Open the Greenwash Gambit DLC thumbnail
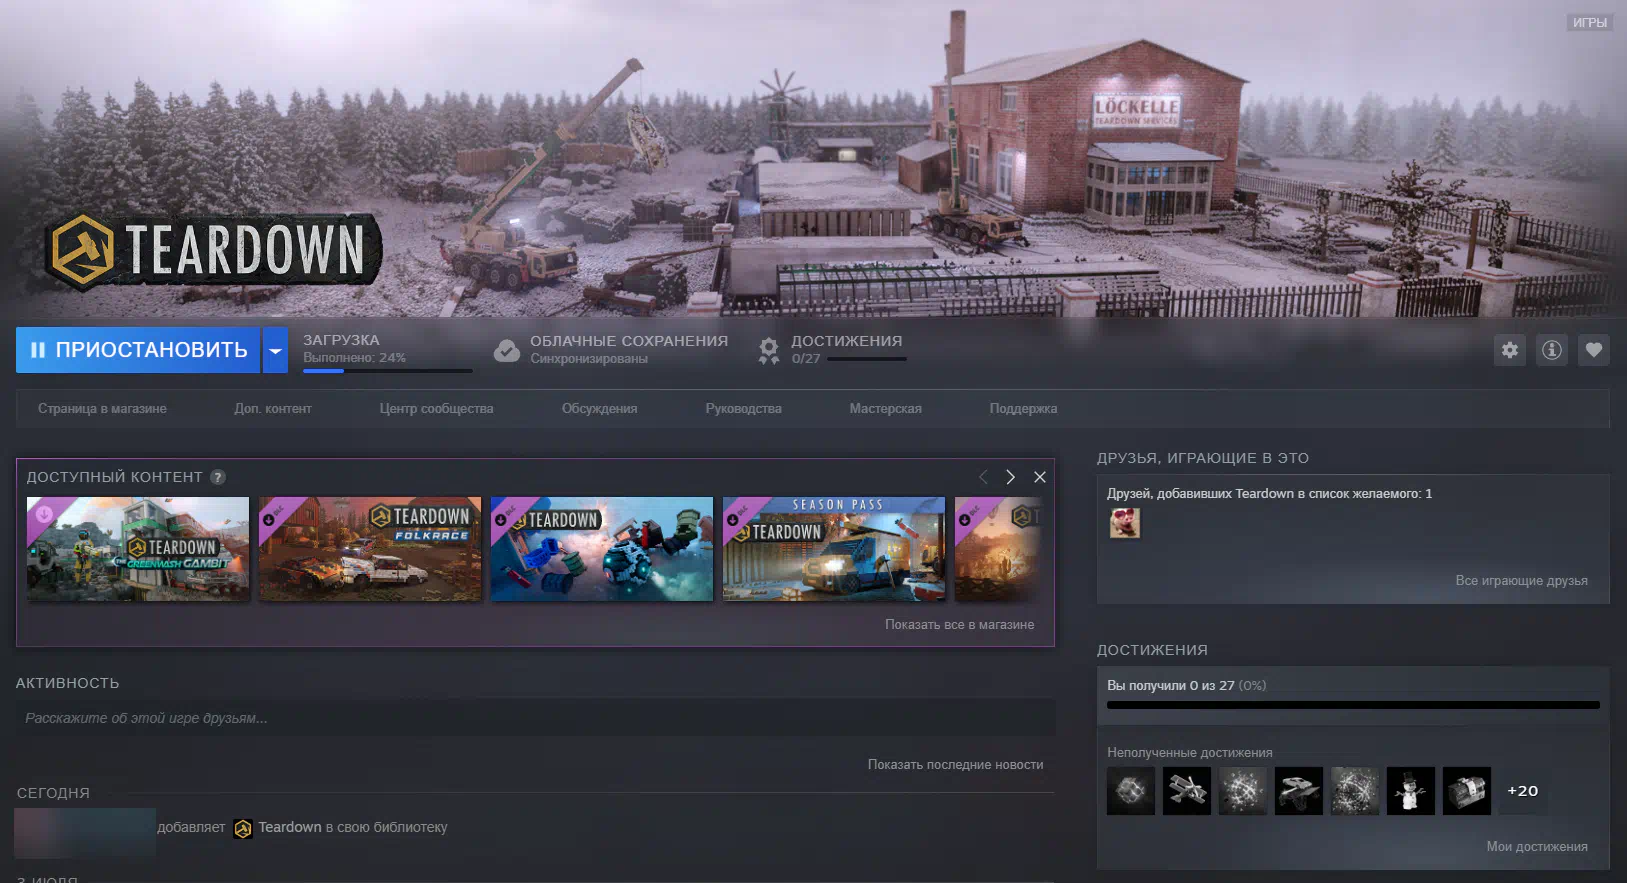This screenshot has height=883, width=1627. pos(138,549)
